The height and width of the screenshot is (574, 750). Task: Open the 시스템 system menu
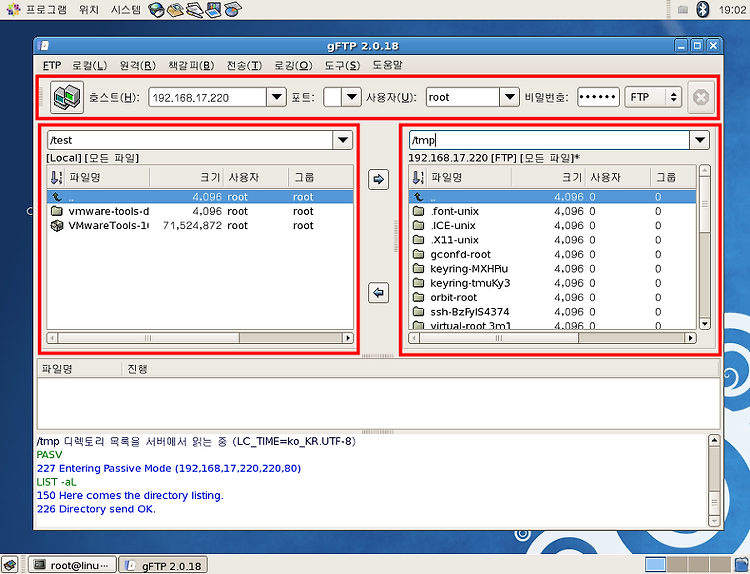(x=126, y=10)
